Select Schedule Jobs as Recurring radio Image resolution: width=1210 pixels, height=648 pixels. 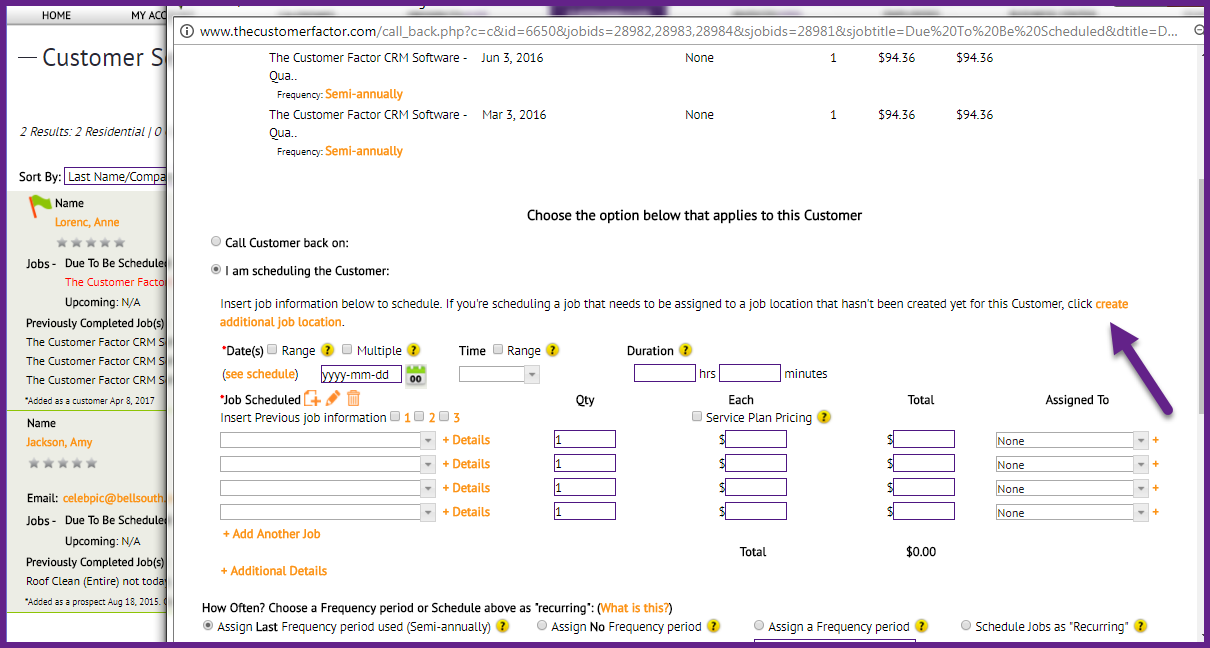point(966,626)
